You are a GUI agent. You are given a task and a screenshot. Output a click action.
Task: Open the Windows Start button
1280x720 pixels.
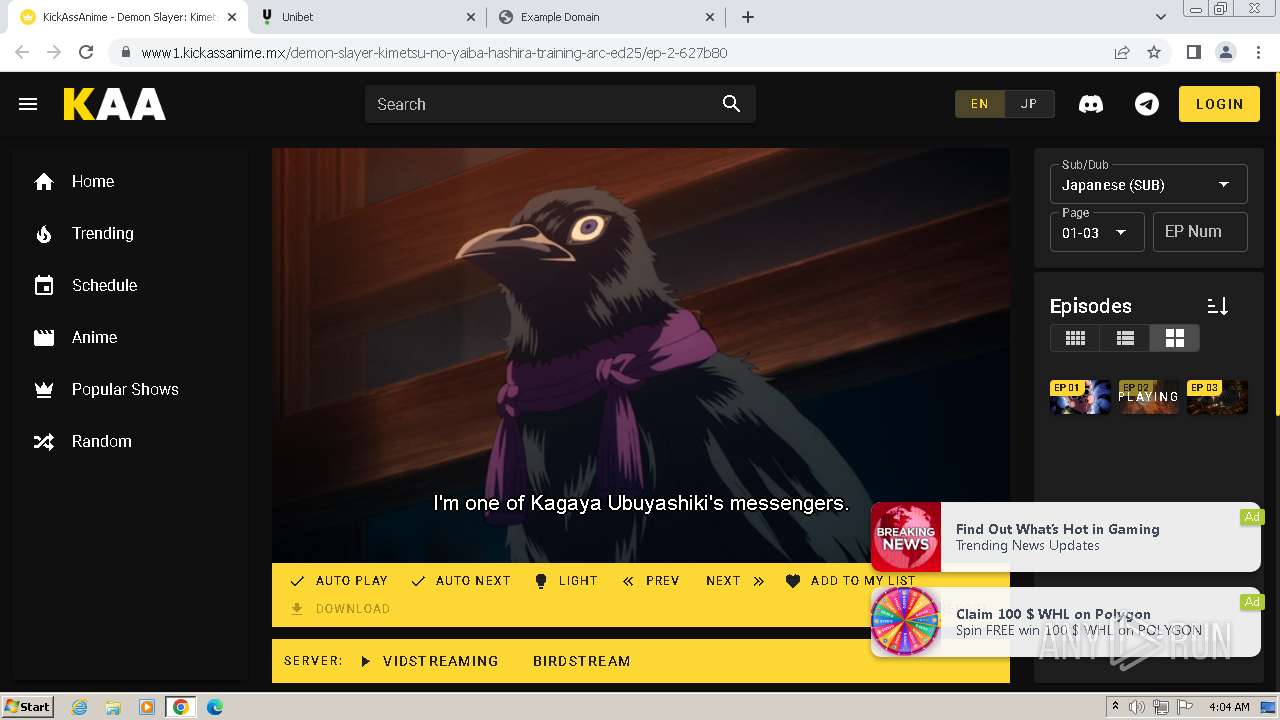pos(28,707)
